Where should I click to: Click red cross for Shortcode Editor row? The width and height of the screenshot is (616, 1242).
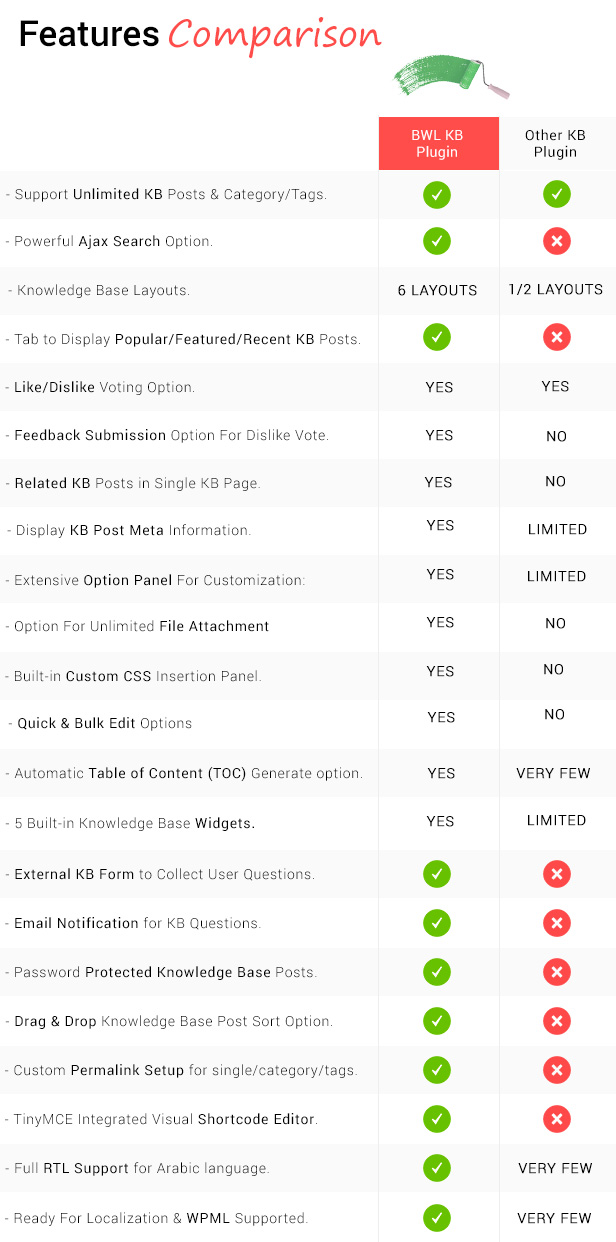[557, 1119]
